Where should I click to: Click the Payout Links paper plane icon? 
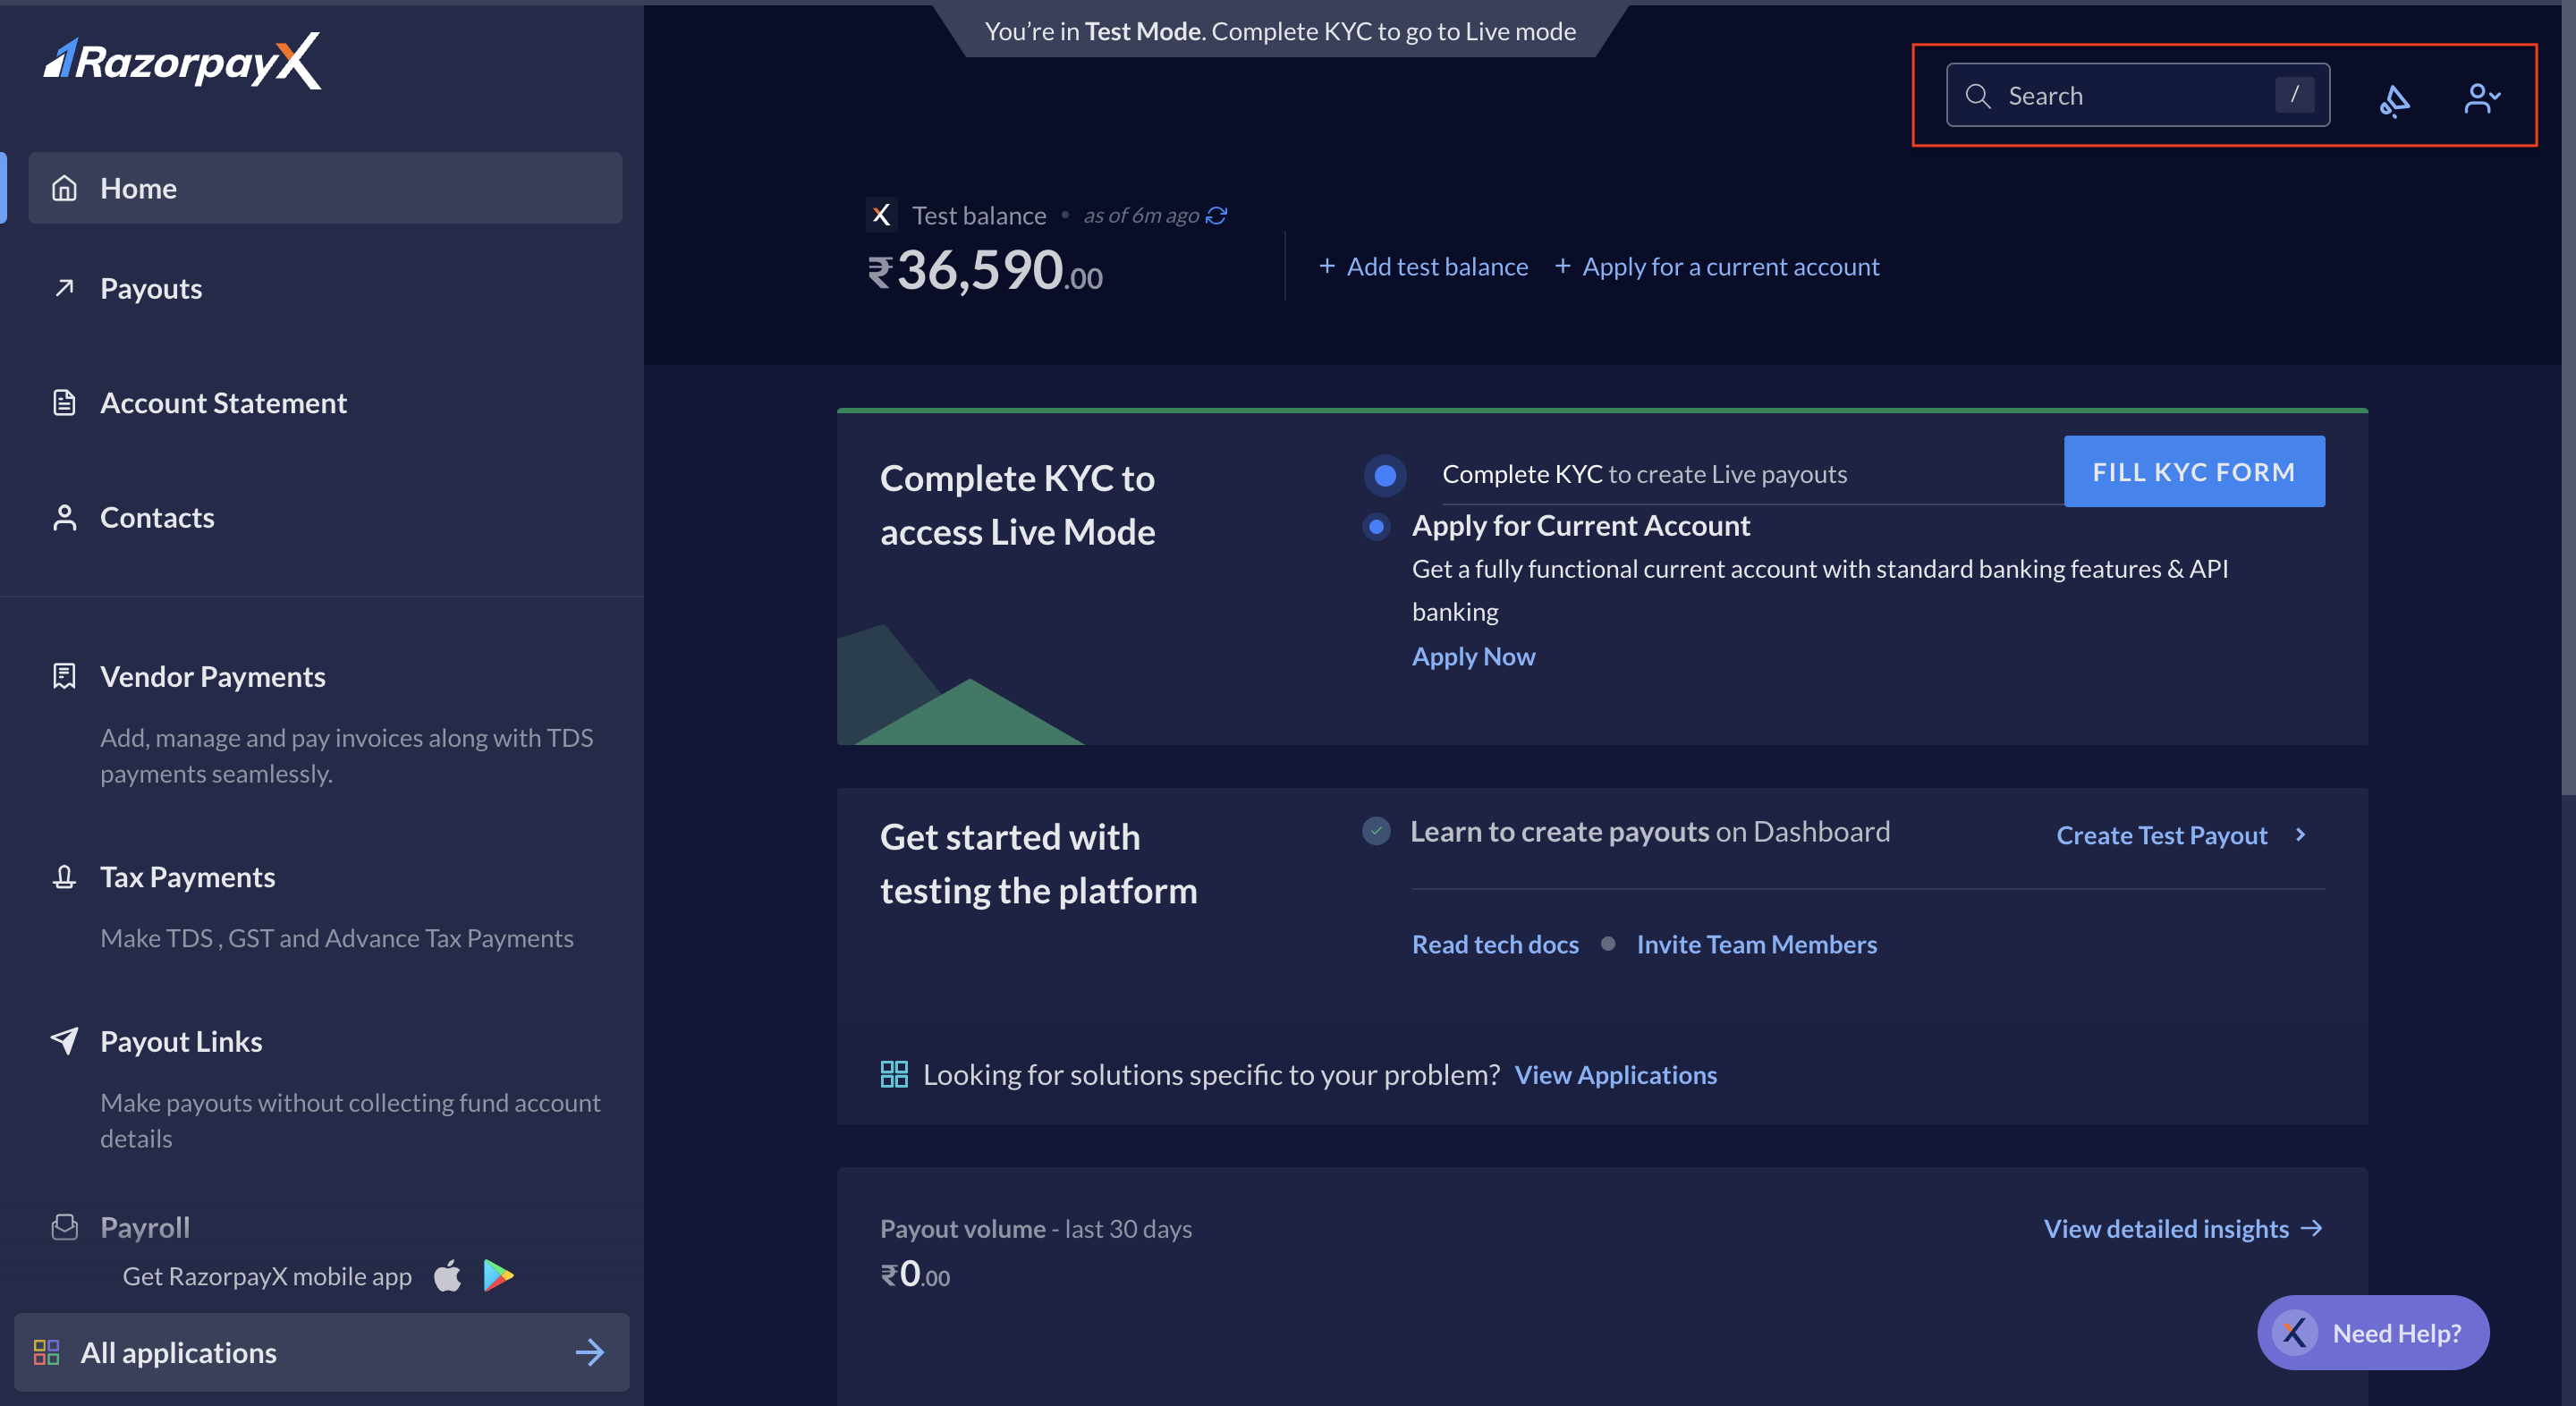[x=64, y=1041]
